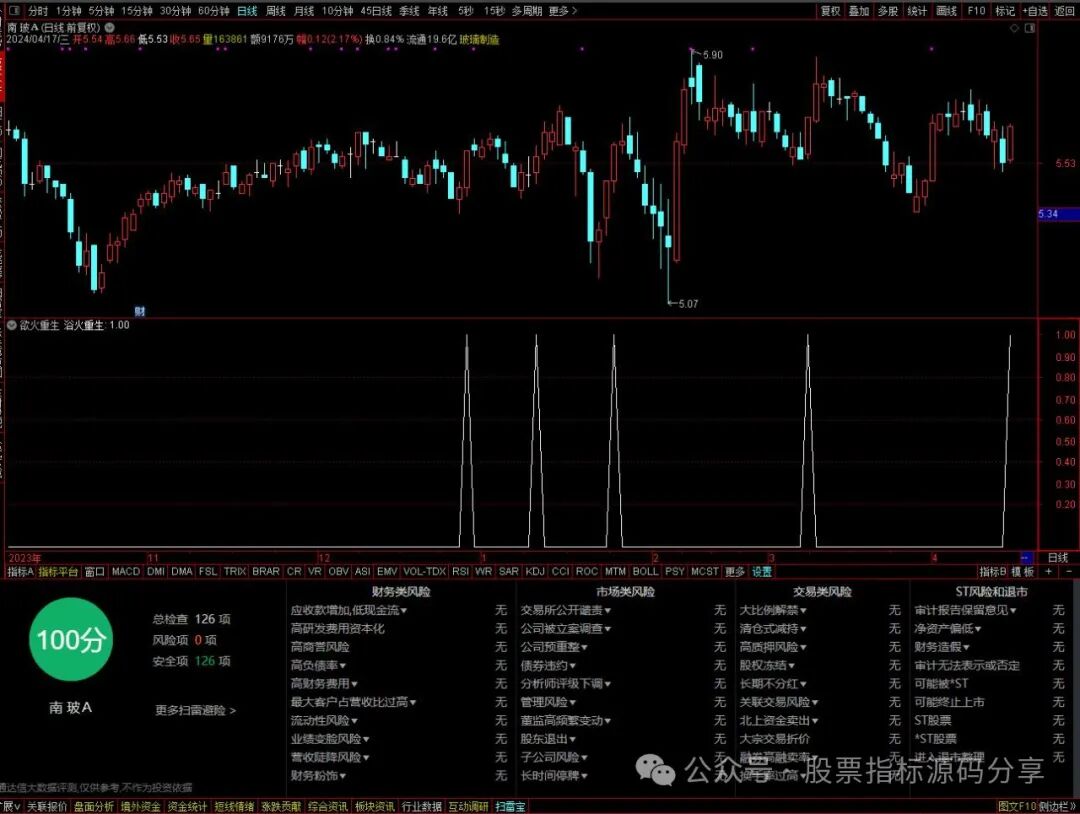Click the 统计 statistics button

click(917, 11)
